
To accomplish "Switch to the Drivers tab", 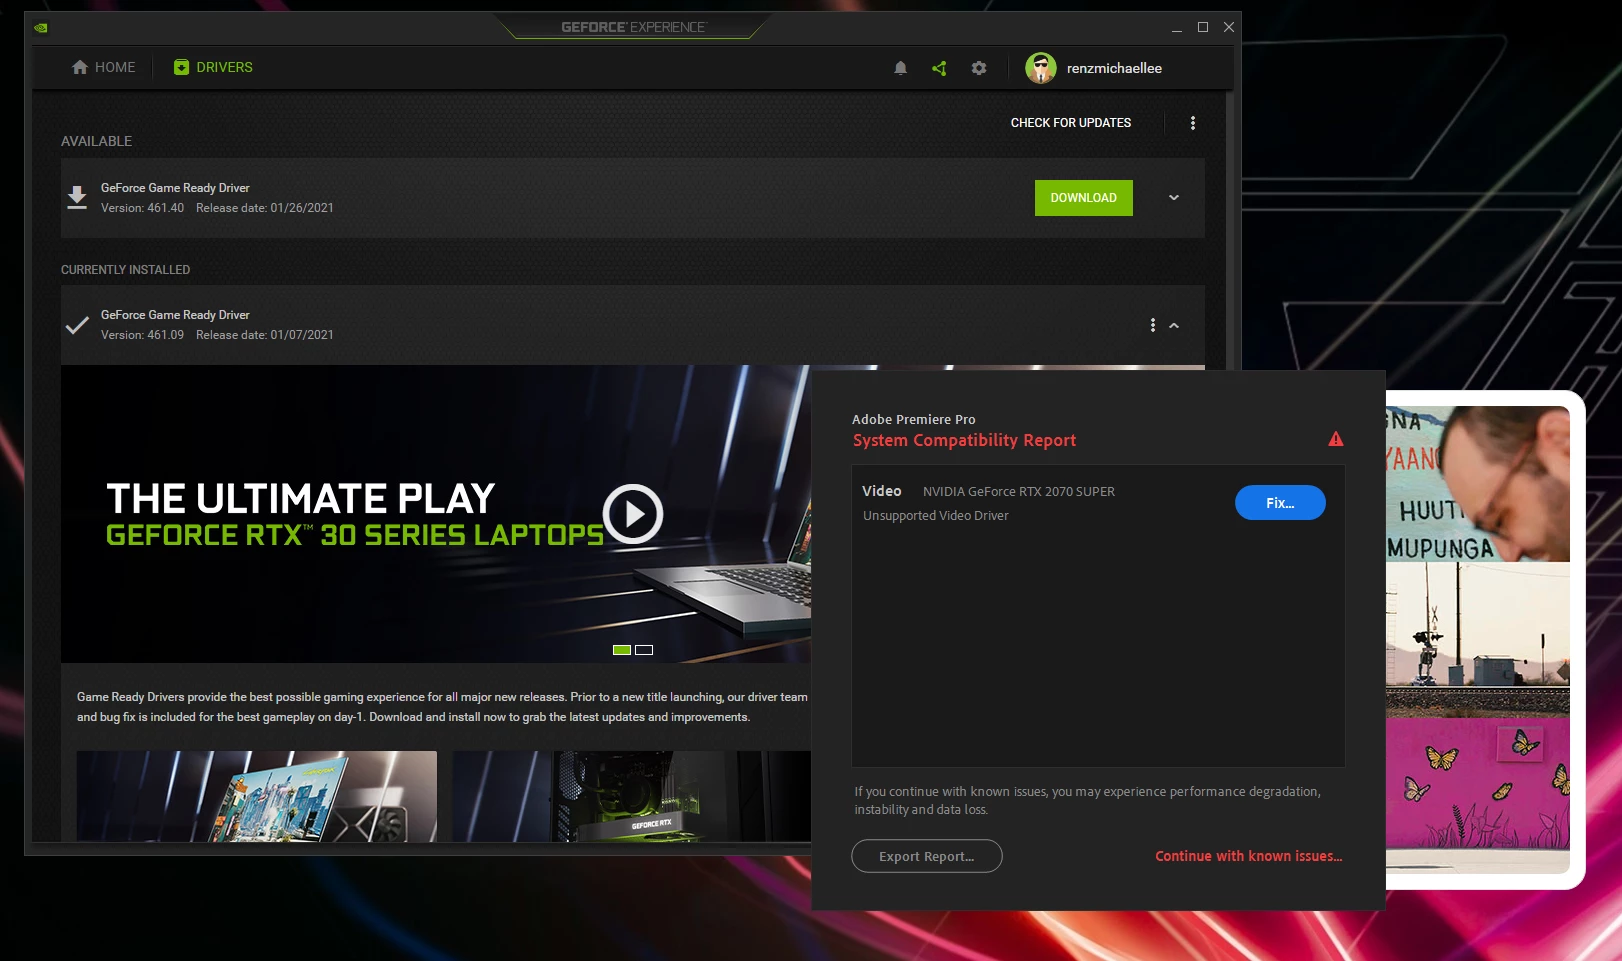I will tap(213, 67).
